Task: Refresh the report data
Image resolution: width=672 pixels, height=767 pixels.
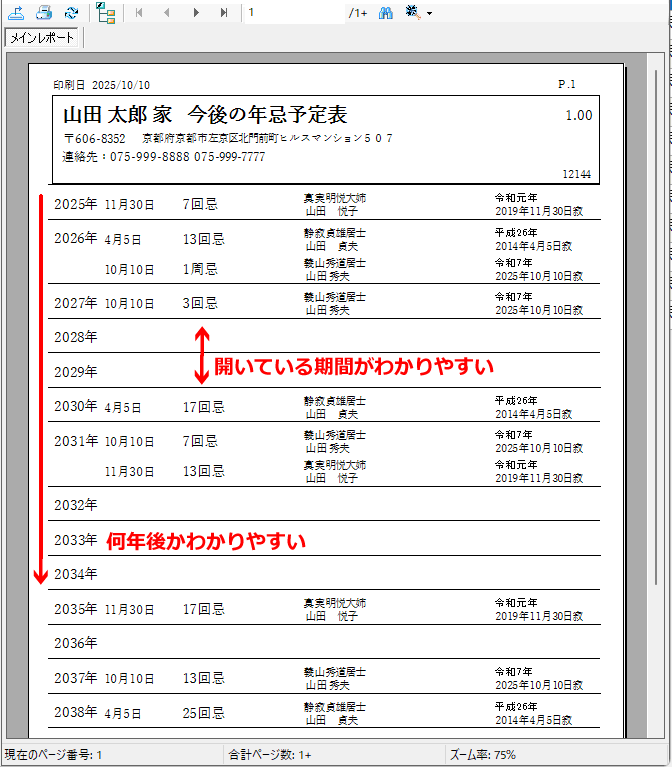Action: 71,13
